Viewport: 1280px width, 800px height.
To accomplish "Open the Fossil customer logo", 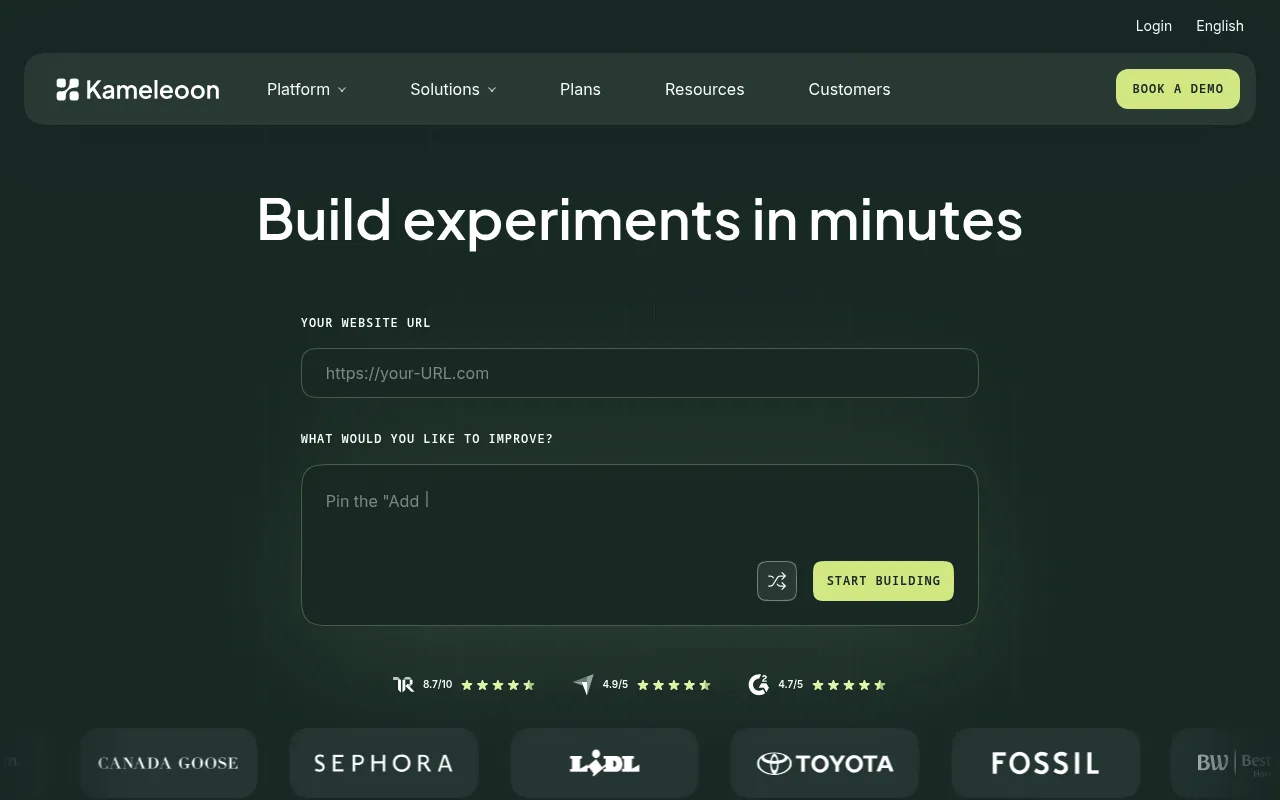I will pos(1046,763).
